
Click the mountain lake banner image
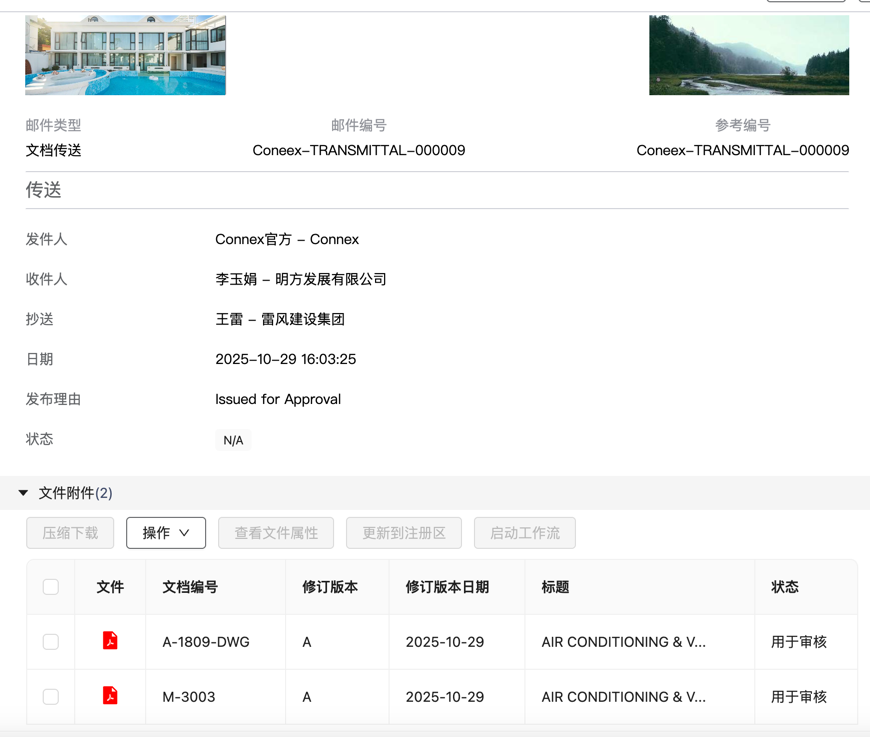(x=748, y=55)
